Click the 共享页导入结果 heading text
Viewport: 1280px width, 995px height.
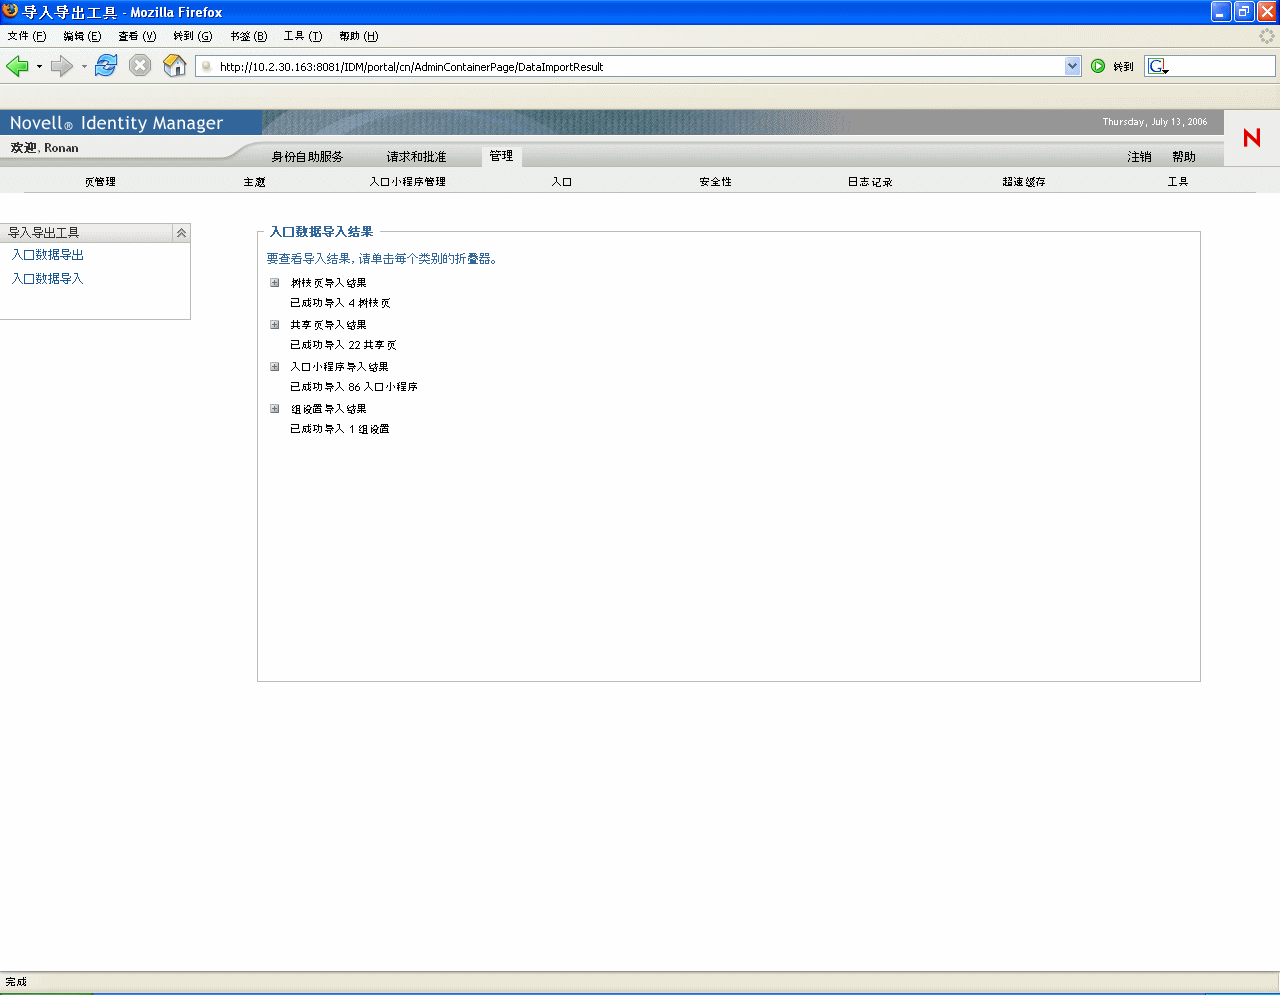329,325
